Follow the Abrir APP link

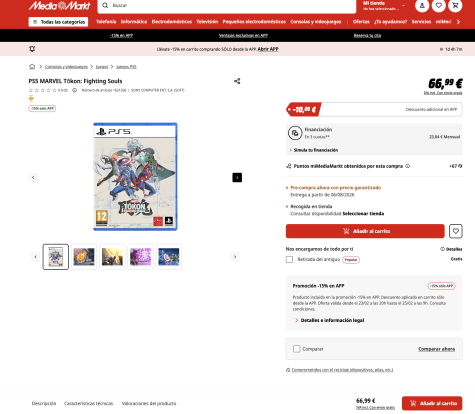(x=268, y=49)
